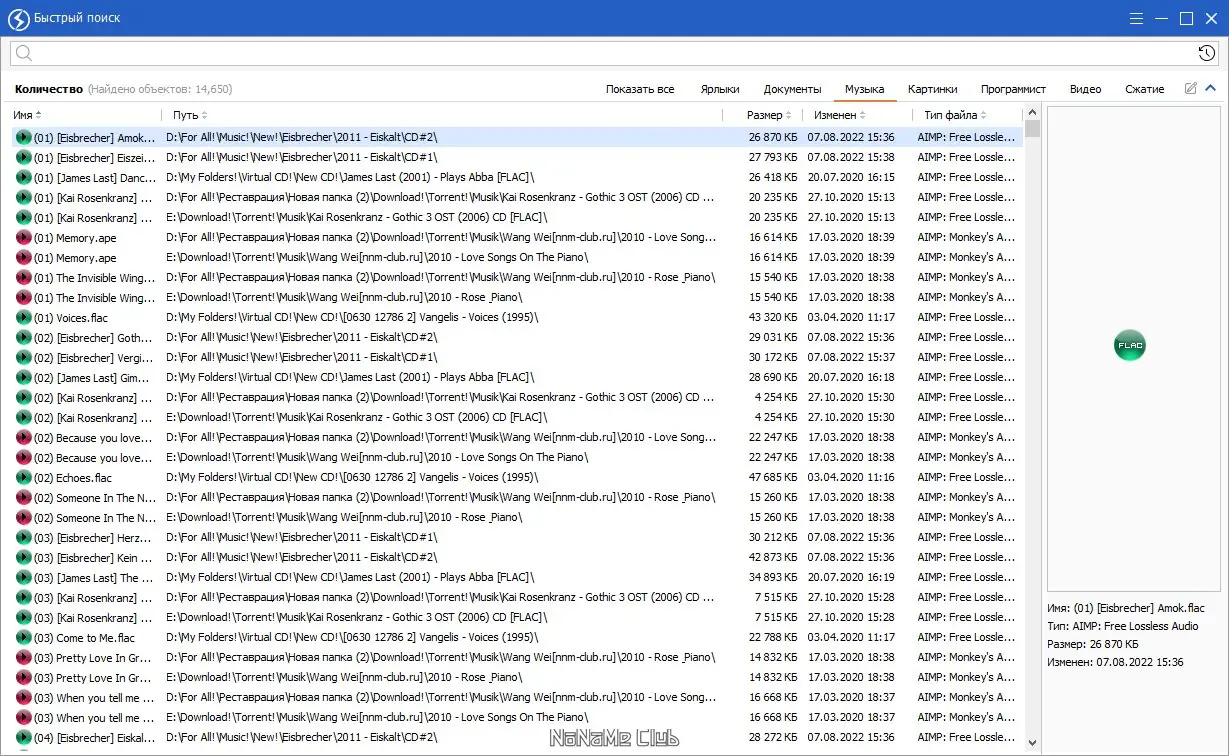Click file icon of (03) [Eisbrecher] Kein
This screenshot has height=756, width=1229.
click(24, 557)
